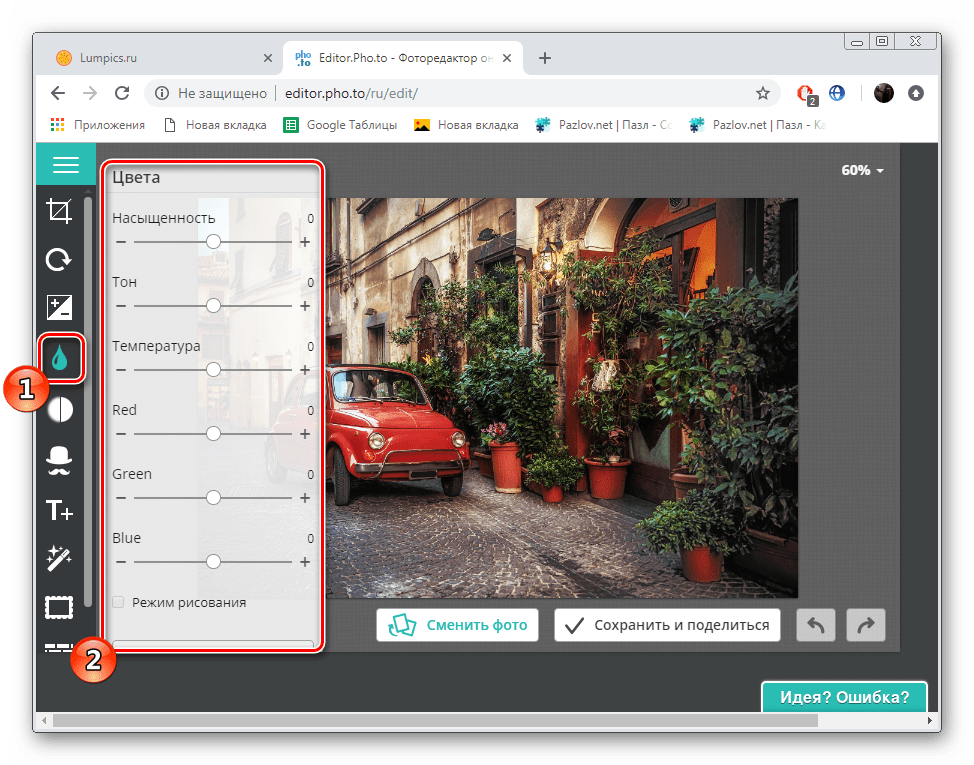The width and height of the screenshot is (974, 765).
Task: Open the Google Таблицы bookmark
Action: coord(340,125)
